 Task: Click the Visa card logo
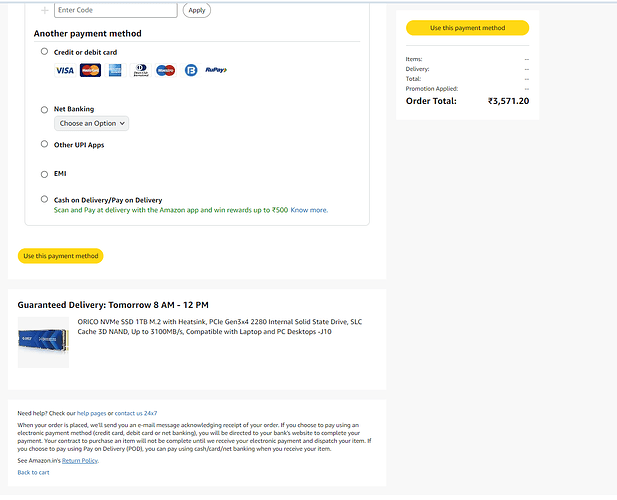tap(65, 70)
